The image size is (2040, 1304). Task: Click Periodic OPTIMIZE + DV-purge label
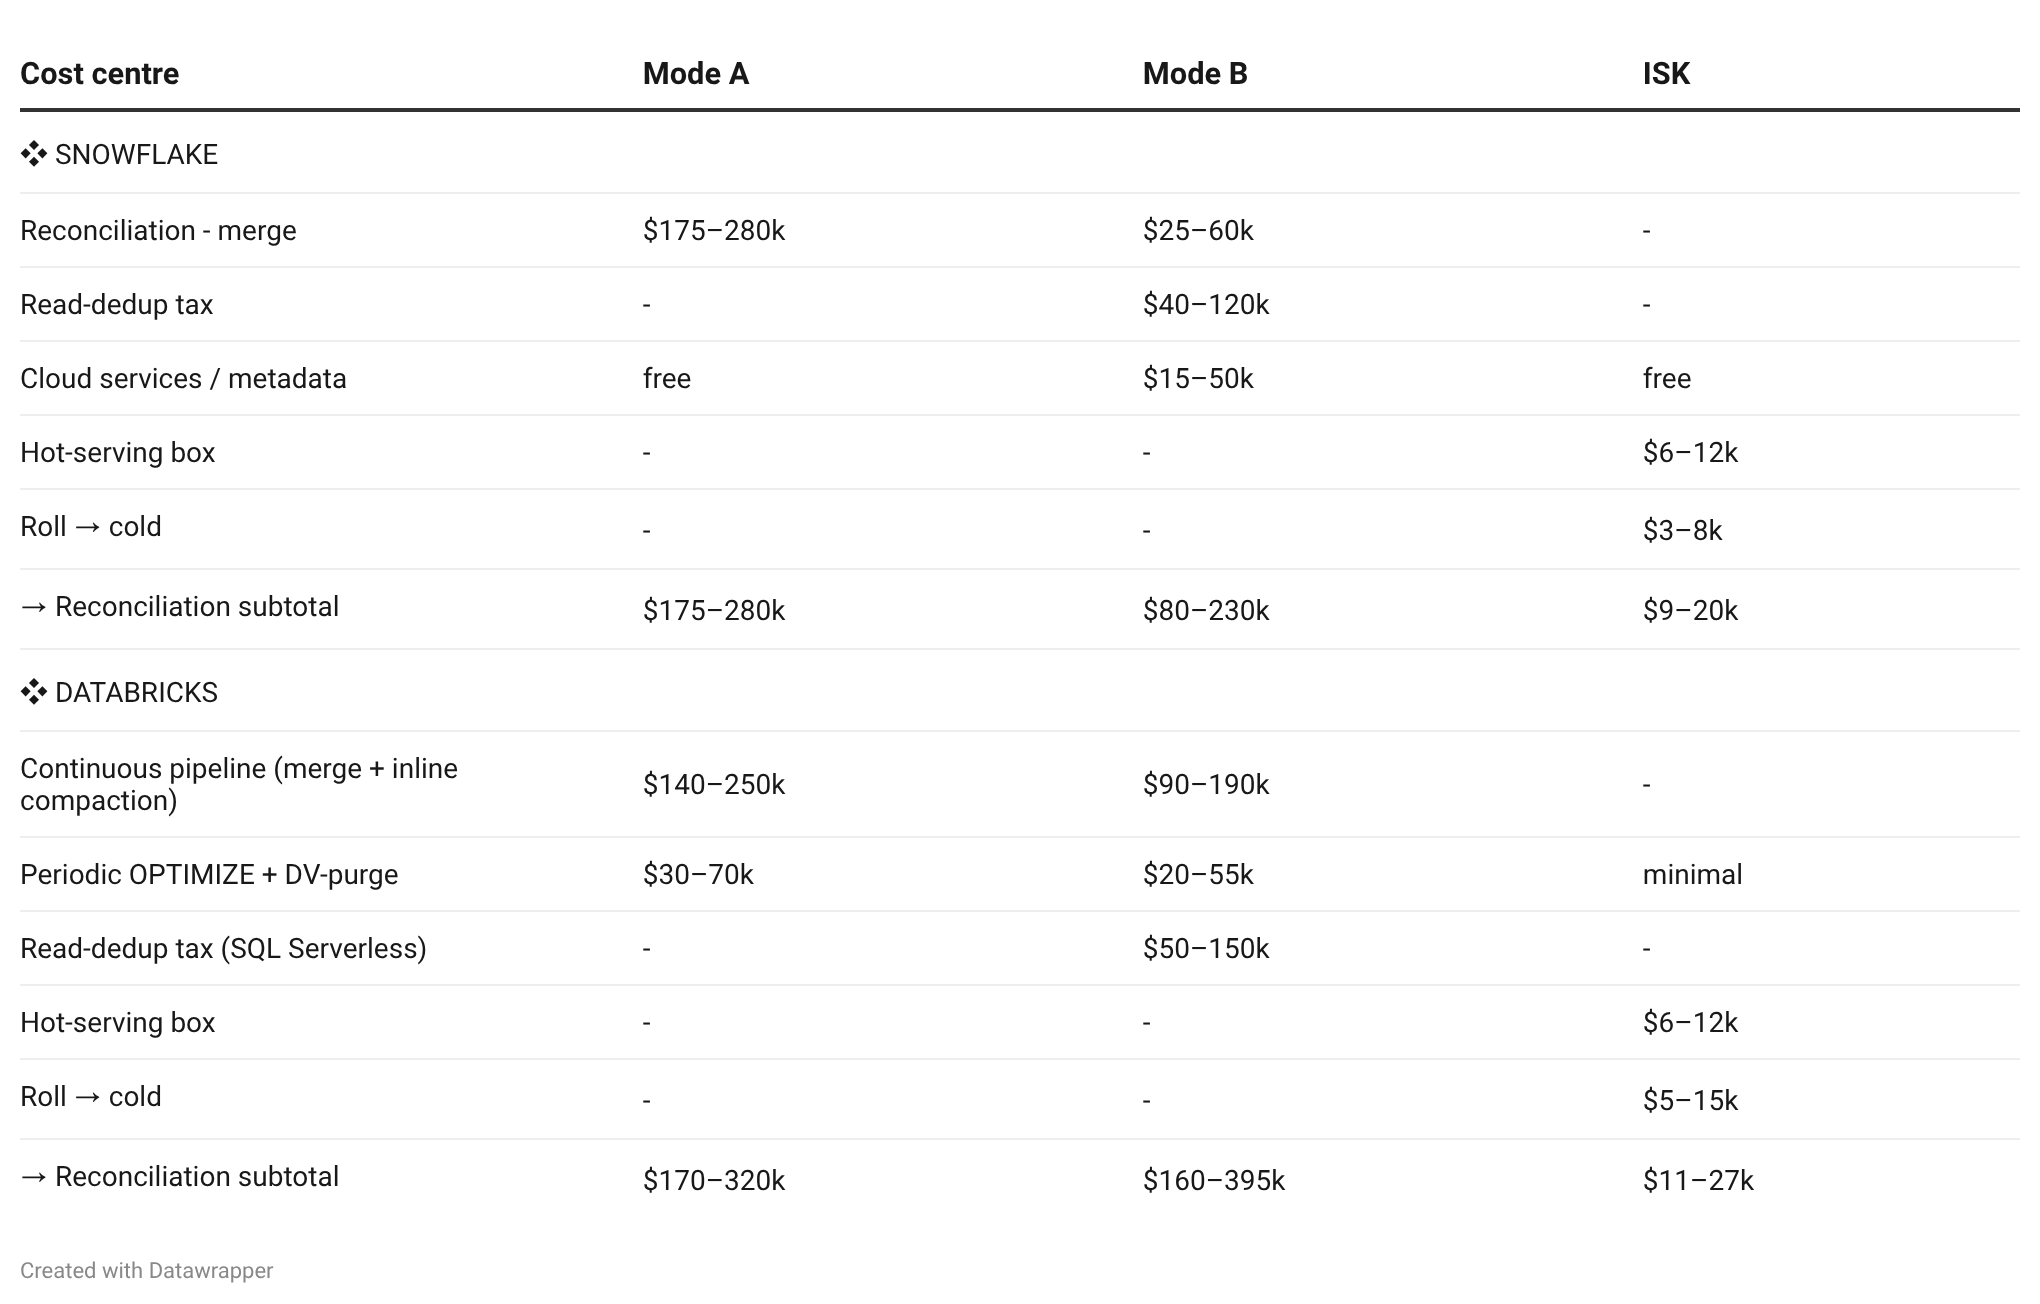(x=210, y=874)
